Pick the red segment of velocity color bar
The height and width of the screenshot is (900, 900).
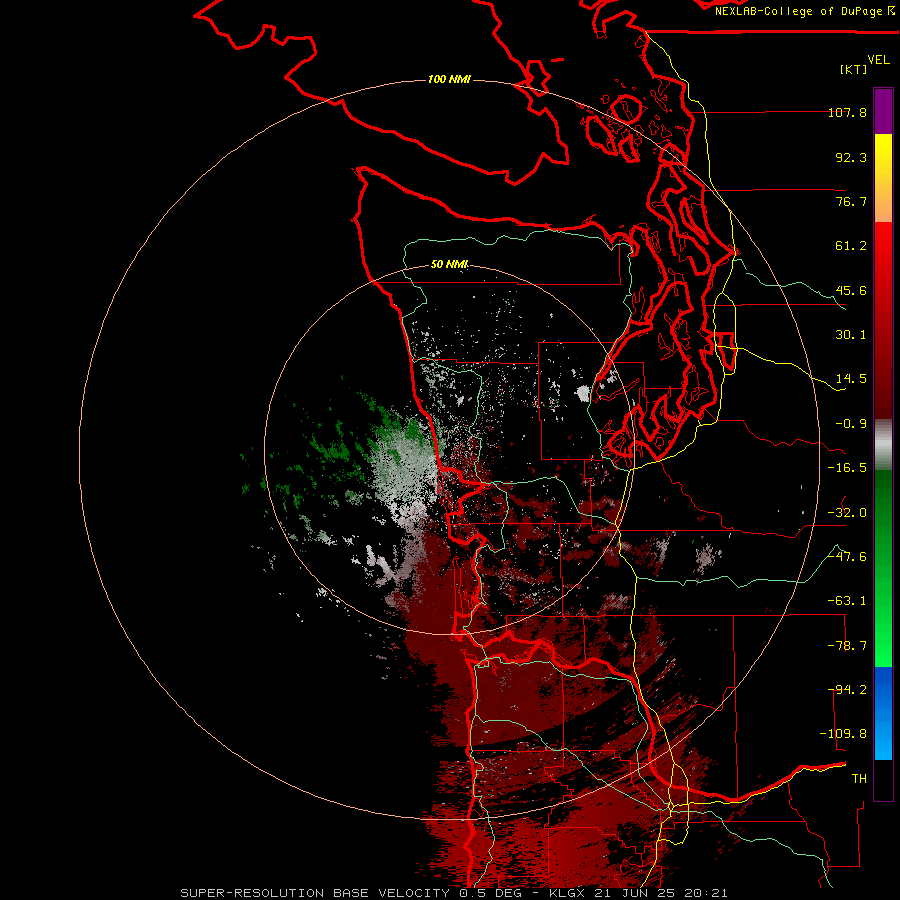click(x=883, y=320)
